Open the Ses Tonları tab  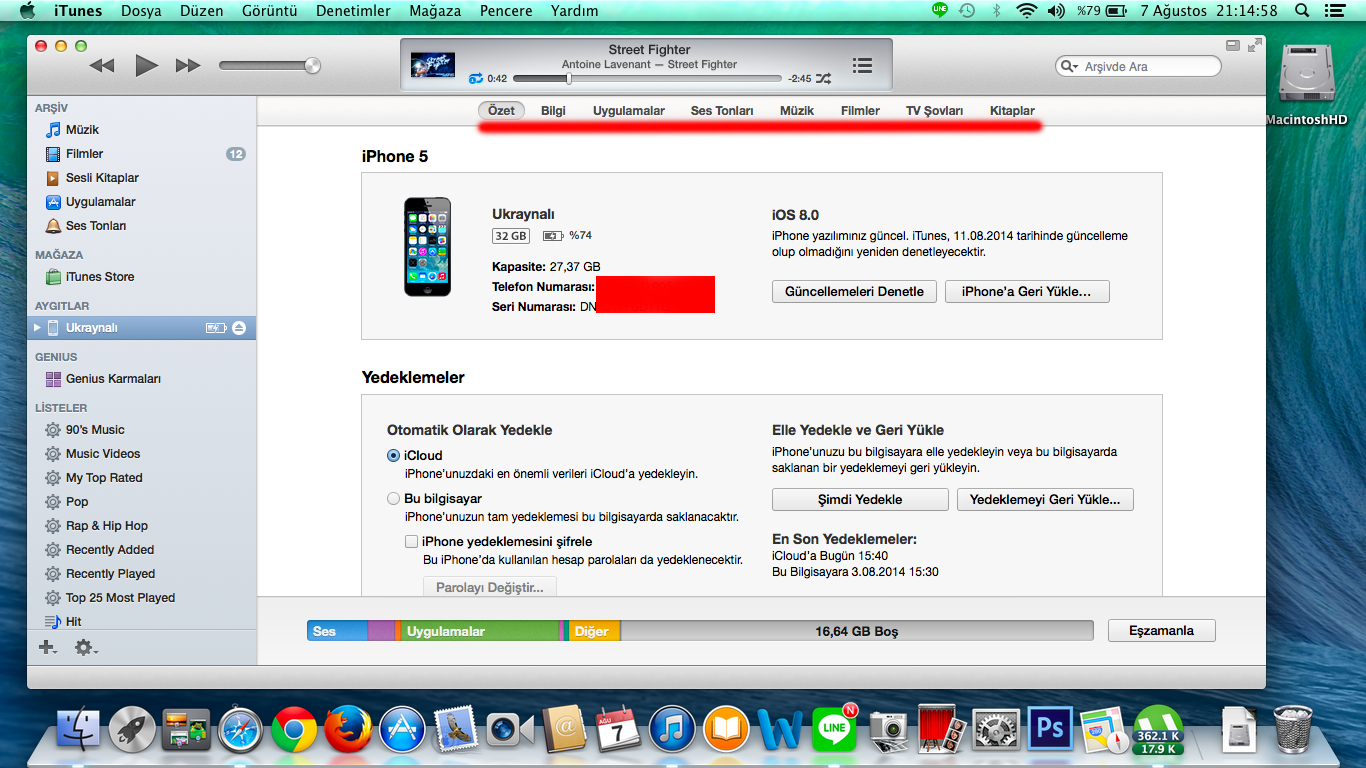pyautogui.click(x=722, y=111)
